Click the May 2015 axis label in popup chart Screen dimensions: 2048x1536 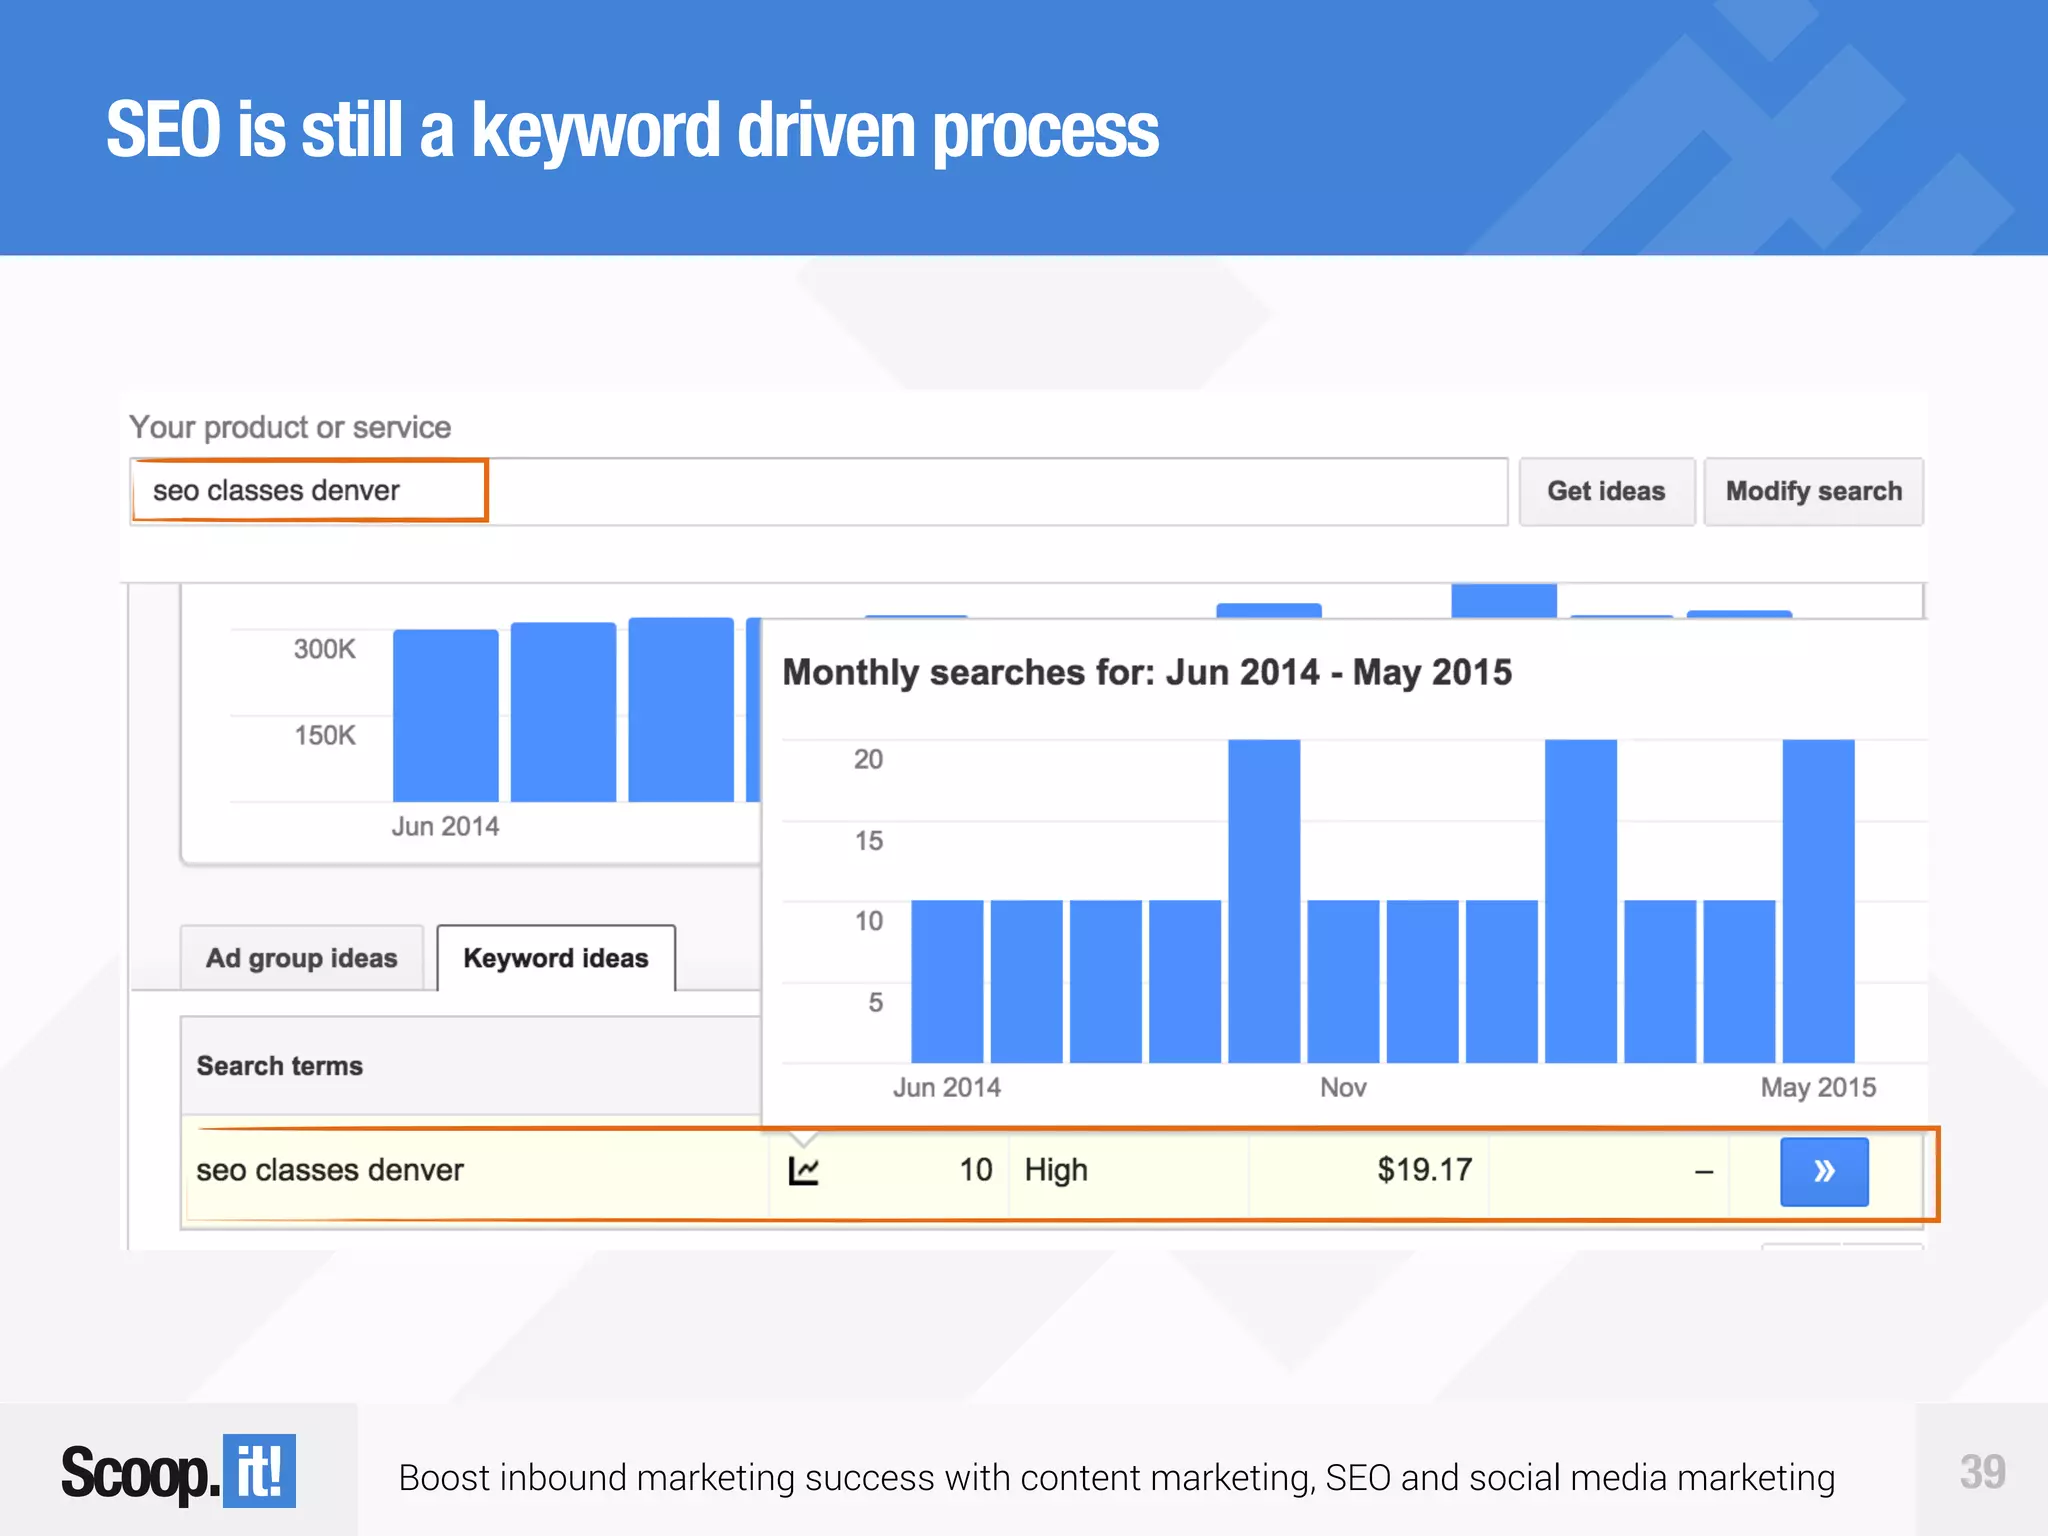1818,1087
